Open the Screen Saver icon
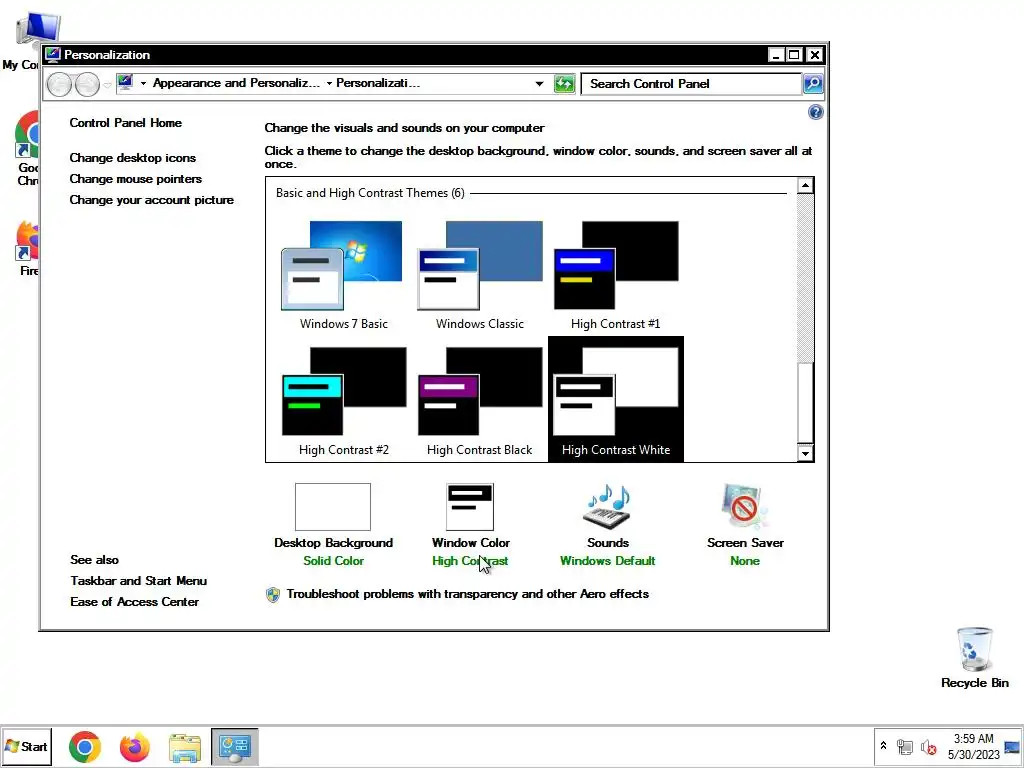The image size is (1024, 768). coord(744,507)
